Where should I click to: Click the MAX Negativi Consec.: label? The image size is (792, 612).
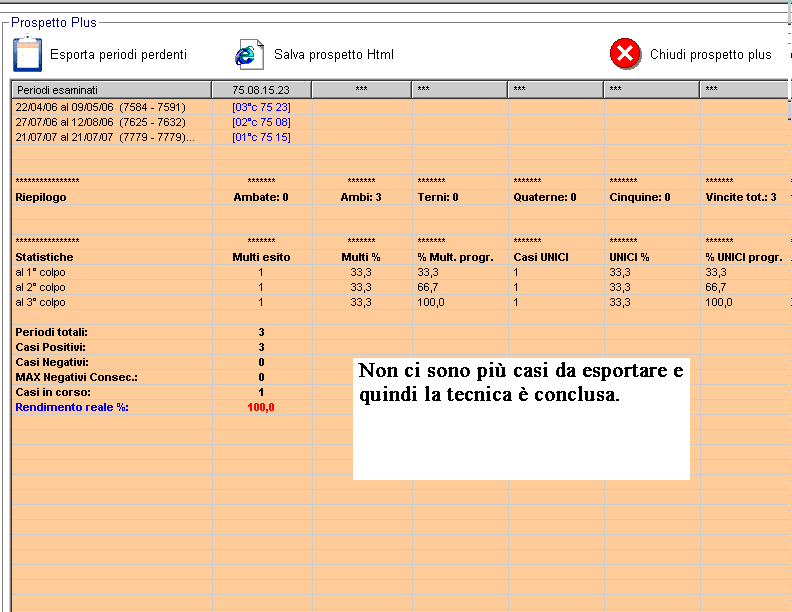(x=76, y=378)
